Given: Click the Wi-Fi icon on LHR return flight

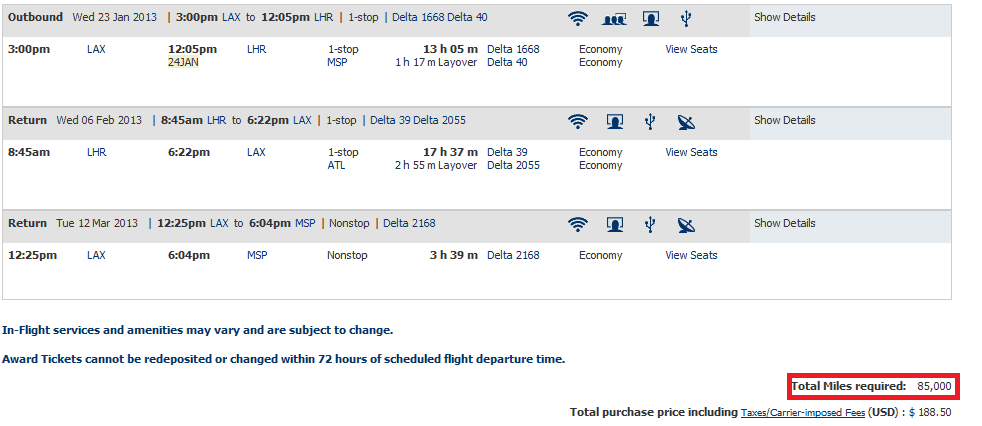Looking at the screenshot, I should pos(577,122).
